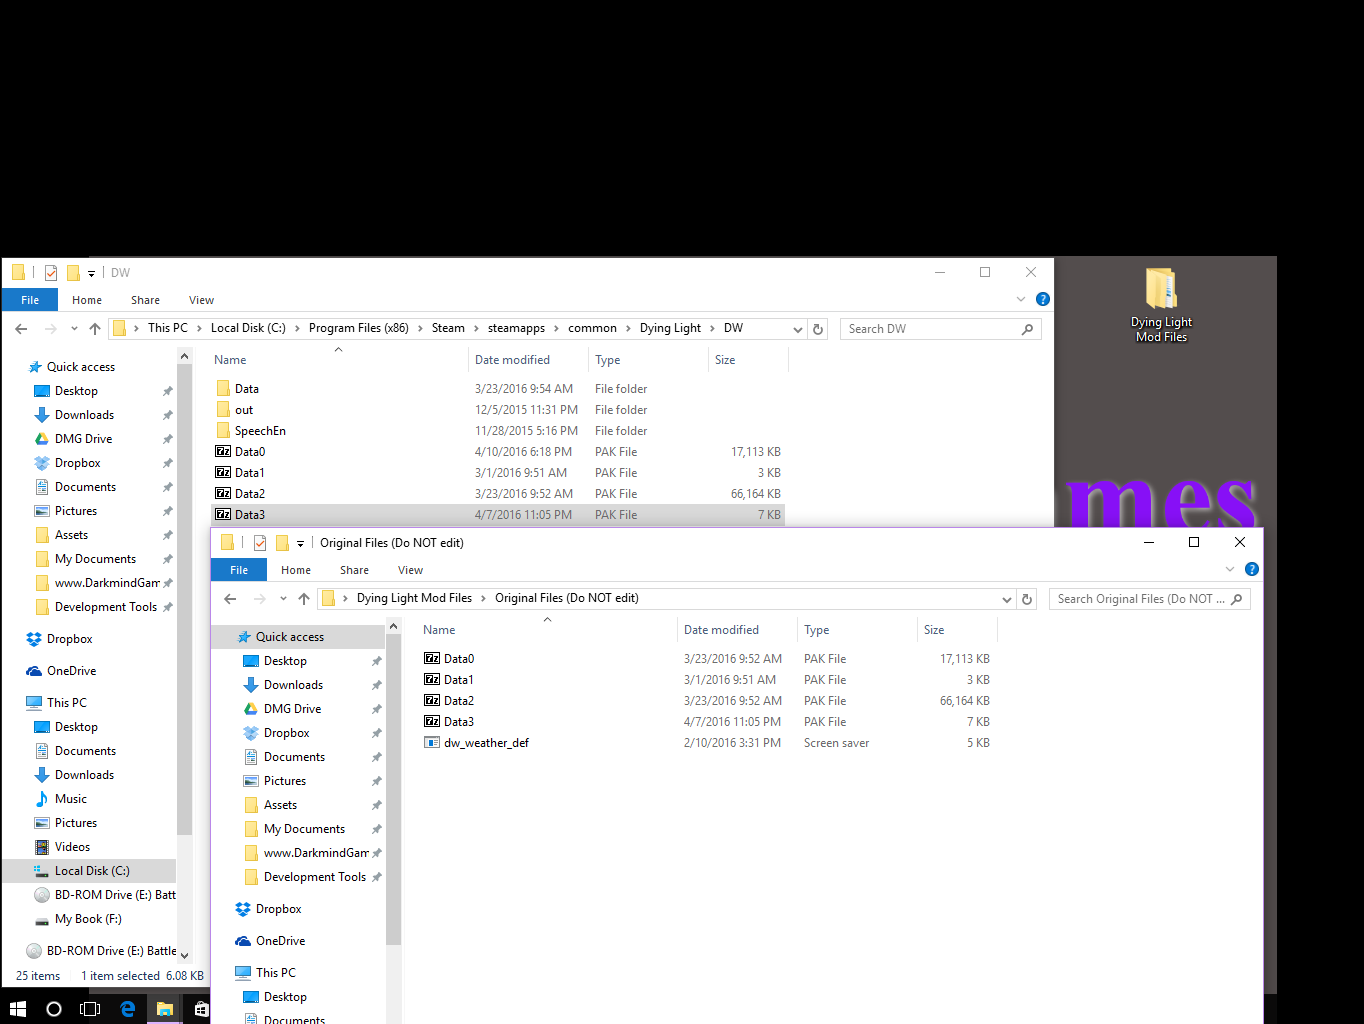Open OneDrive in Original Files window sidebar
Viewport: 1364px width, 1024px height.
(x=280, y=941)
